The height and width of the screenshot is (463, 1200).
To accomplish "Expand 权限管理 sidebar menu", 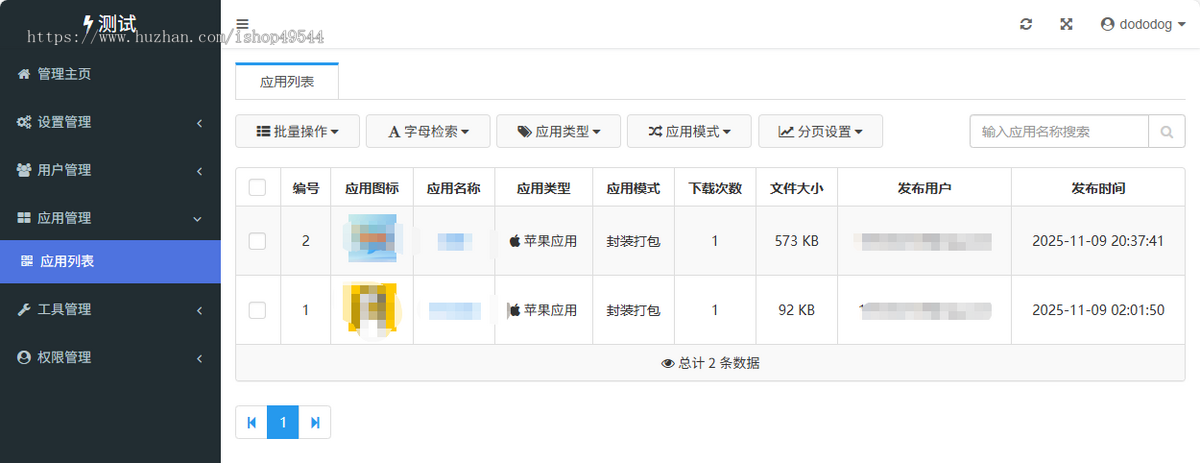I will tap(110, 357).
